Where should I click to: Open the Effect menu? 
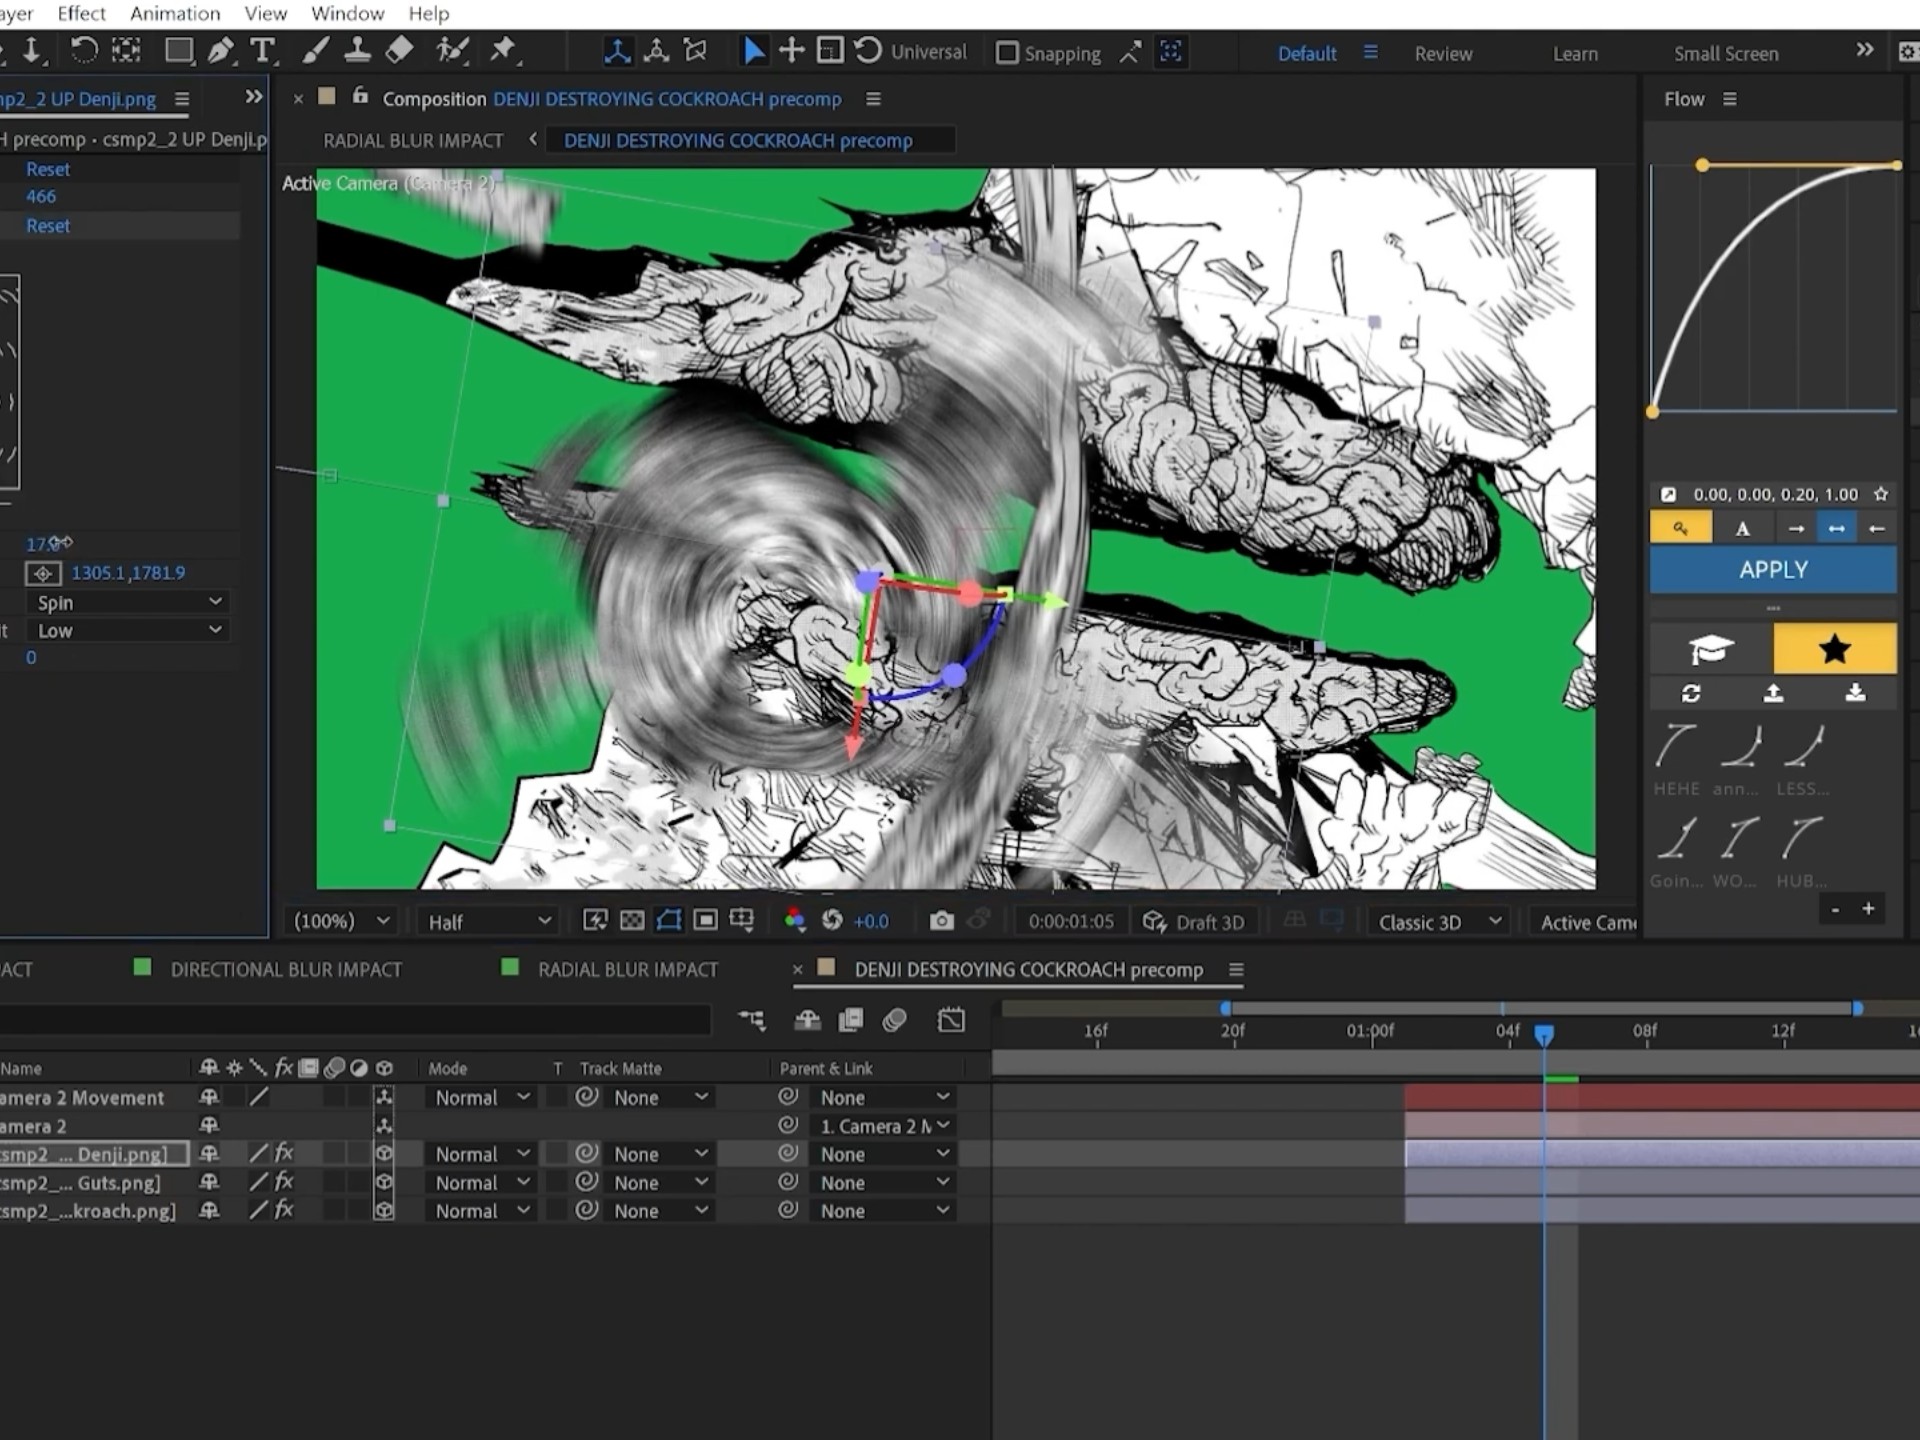(82, 13)
